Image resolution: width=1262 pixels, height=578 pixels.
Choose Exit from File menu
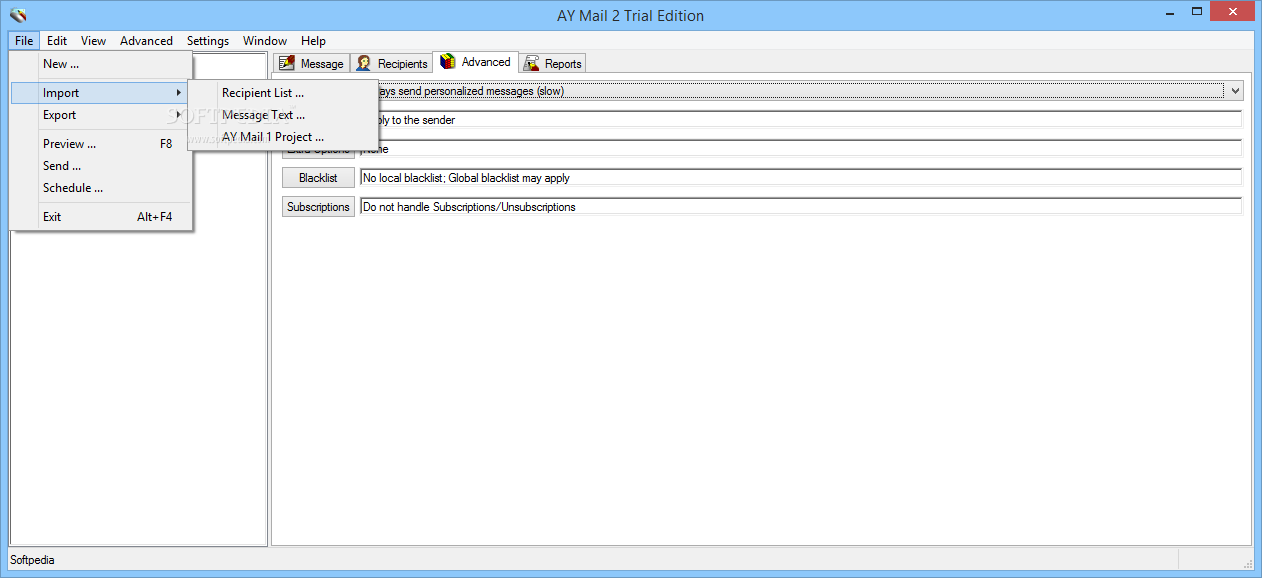(101, 217)
